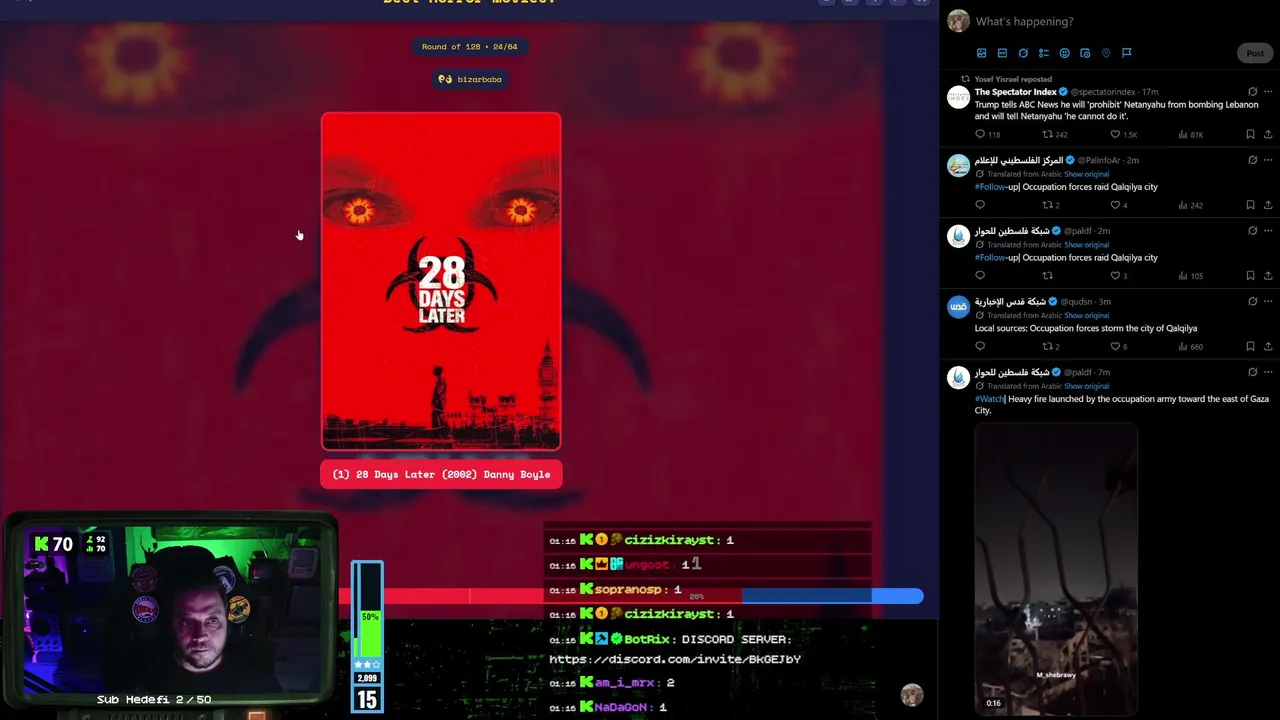Open Grok explain on Spectator Index tweet
1280x720 pixels.
coord(1252,92)
